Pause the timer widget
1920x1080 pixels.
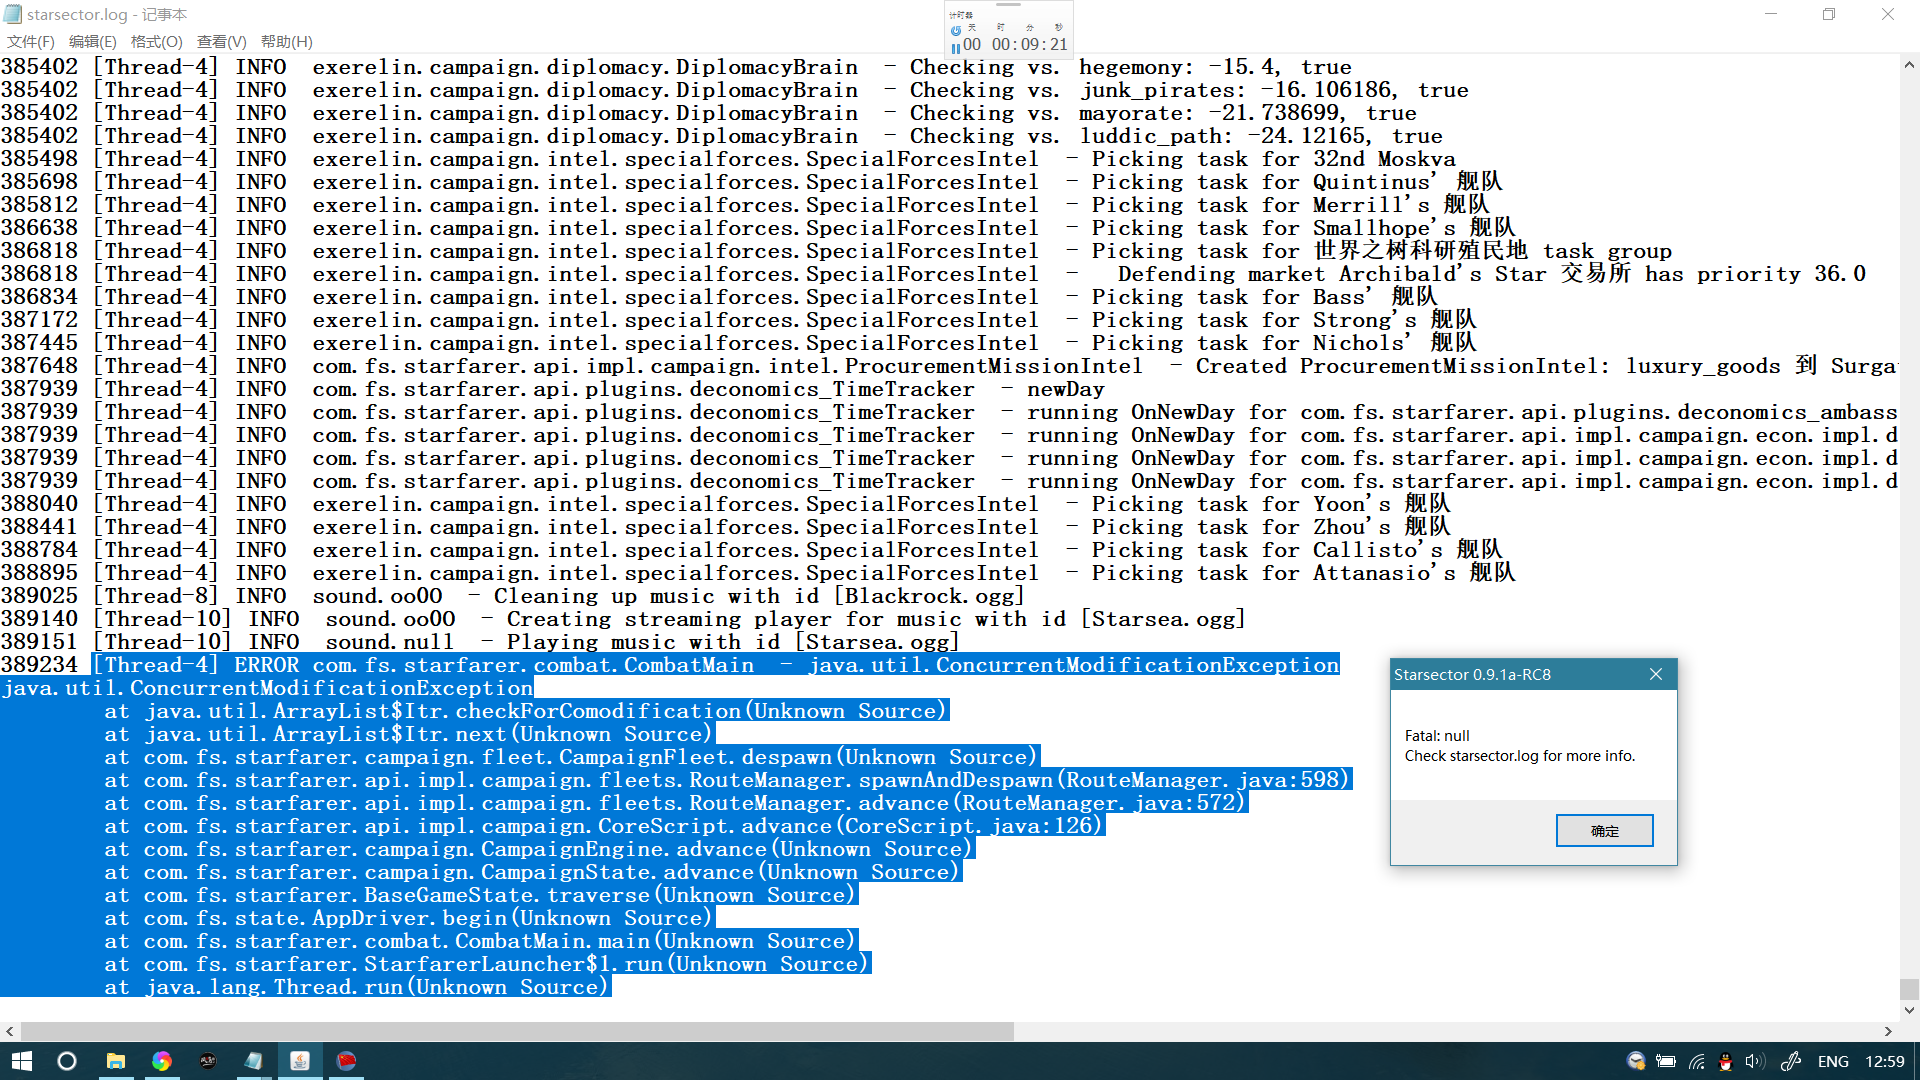[x=955, y=46]
